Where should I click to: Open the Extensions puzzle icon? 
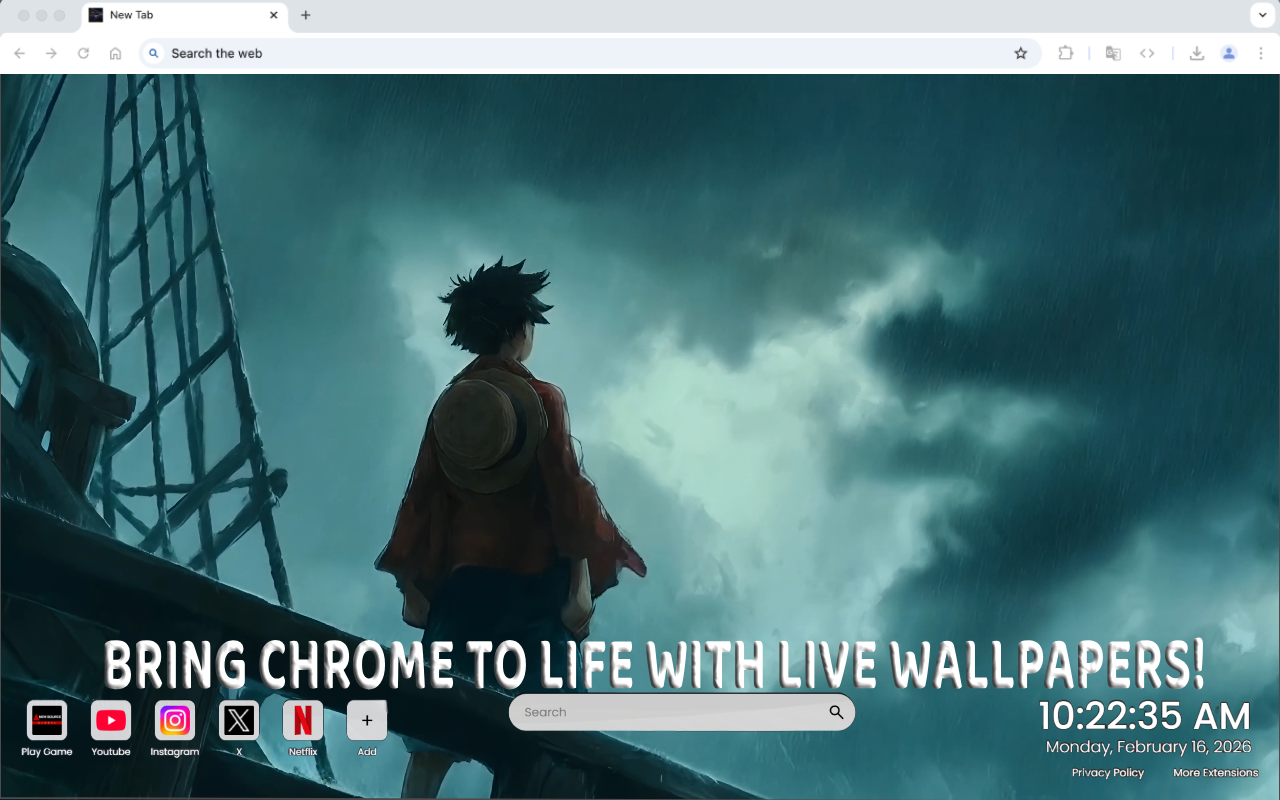click(1066, 53)
